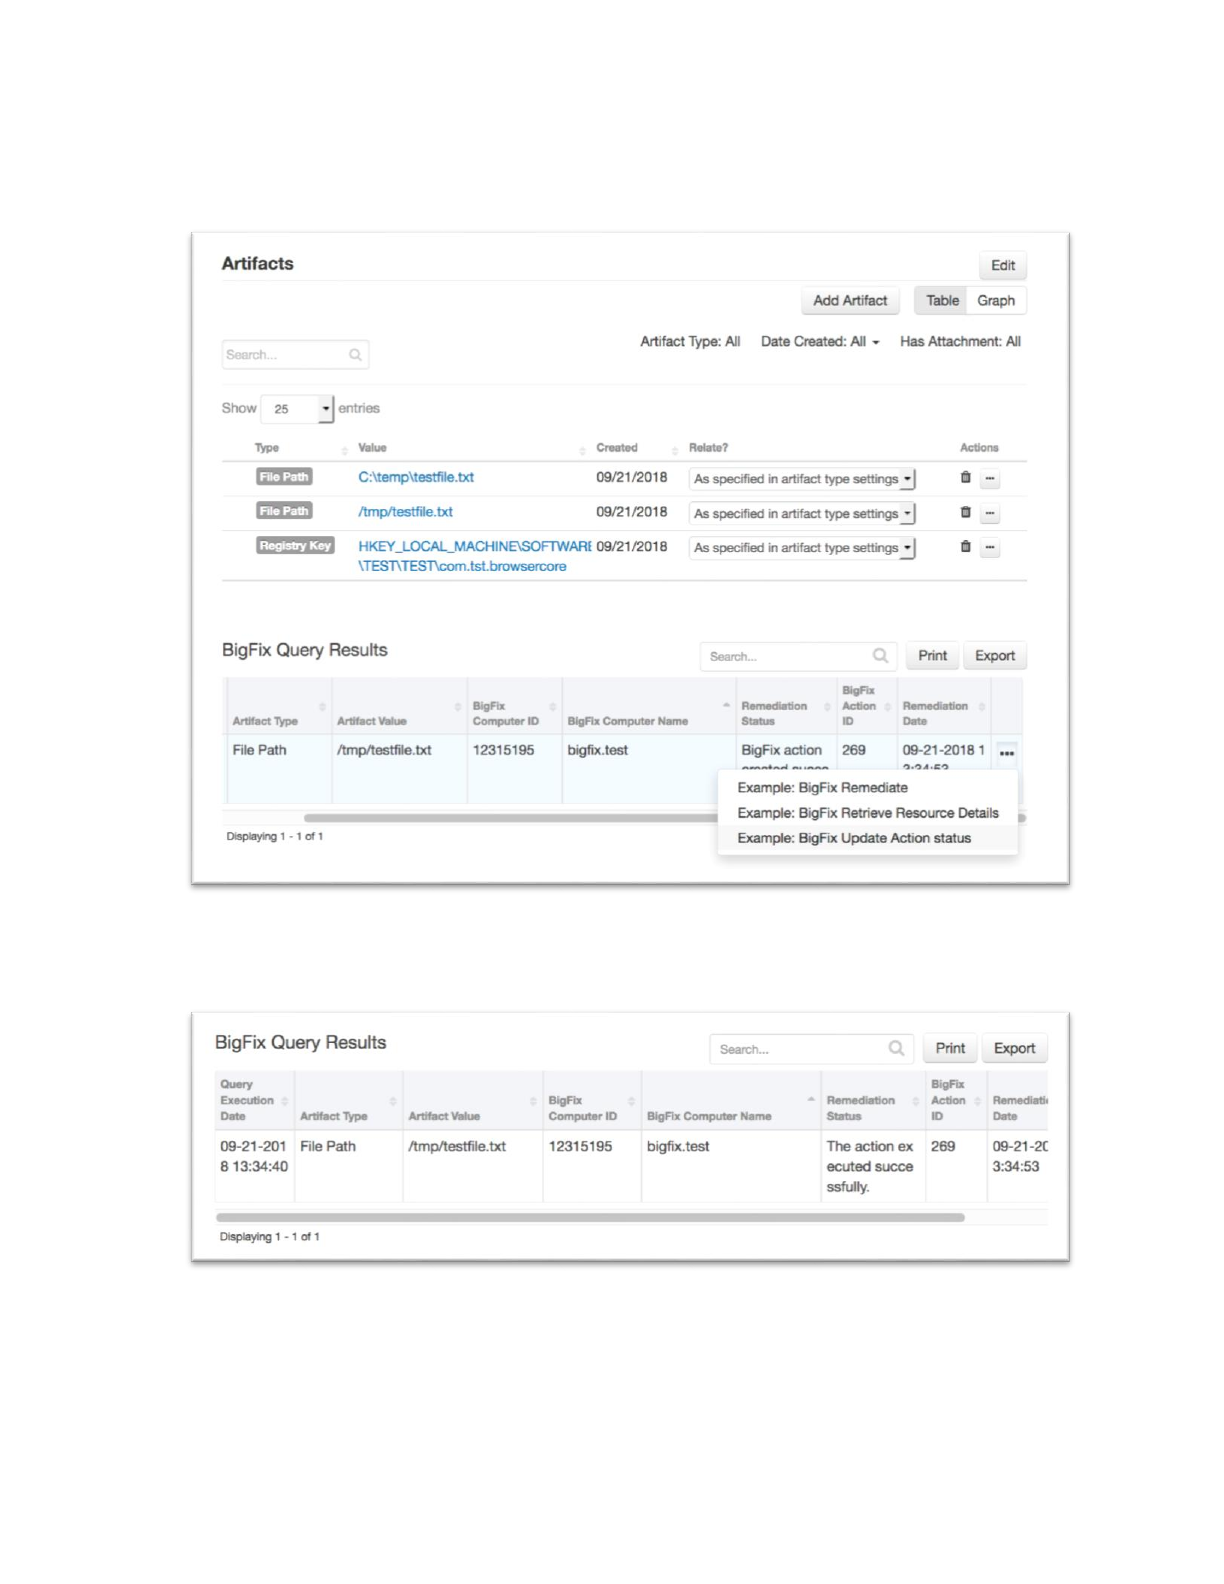Open the Date Created filter dropdown

click(820, 341)
